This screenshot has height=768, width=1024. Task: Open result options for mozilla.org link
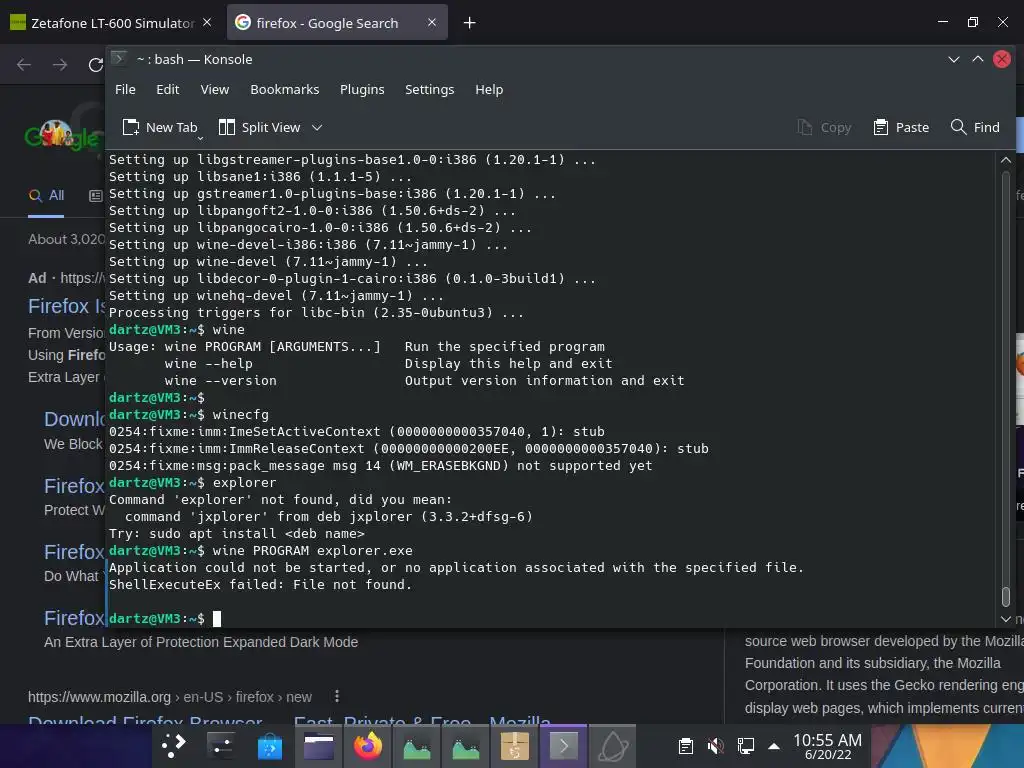click(x=337, y=696)
